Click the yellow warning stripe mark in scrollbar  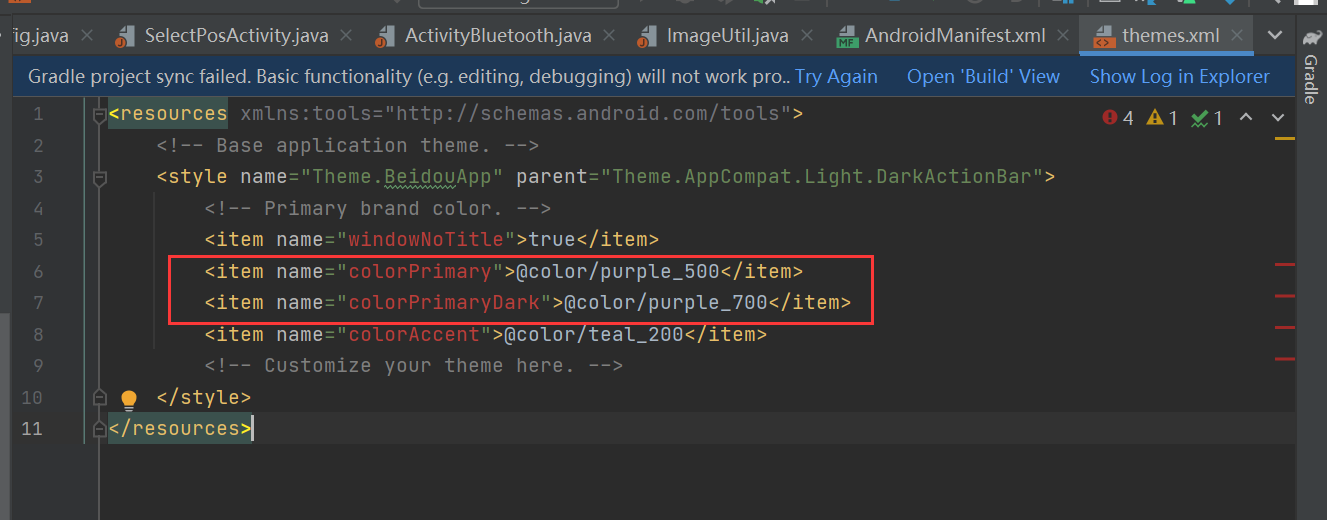1285,140
